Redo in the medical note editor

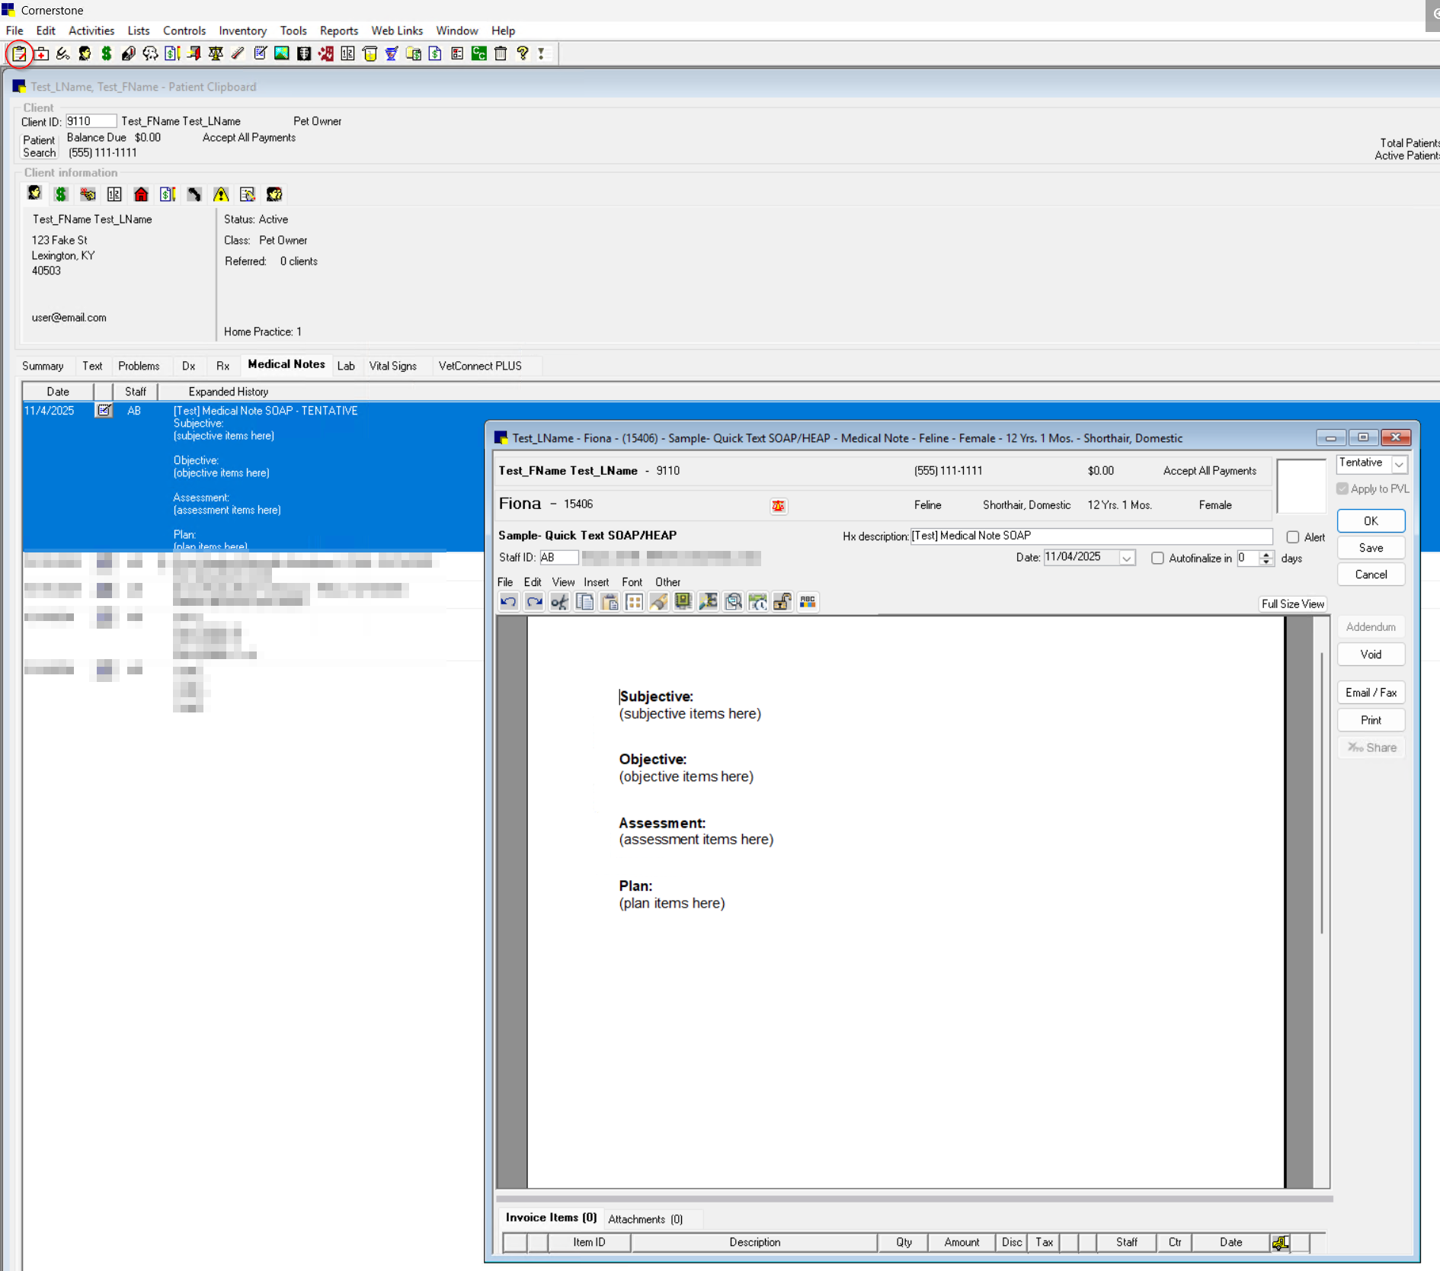[x=534, y=602]
